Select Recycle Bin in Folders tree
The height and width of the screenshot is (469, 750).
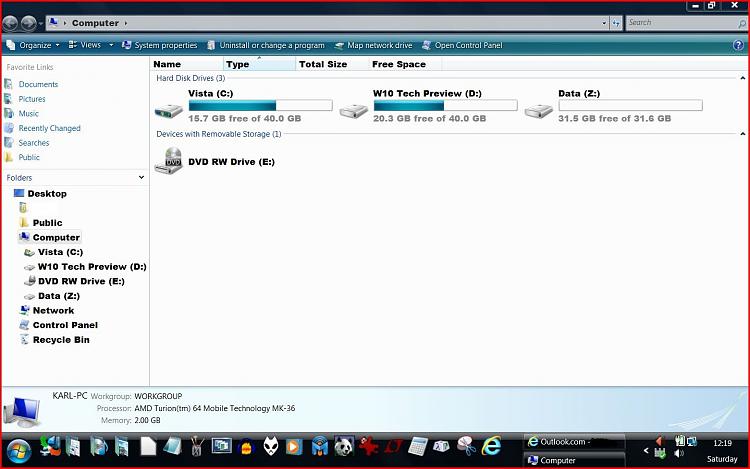pos(61,340)
